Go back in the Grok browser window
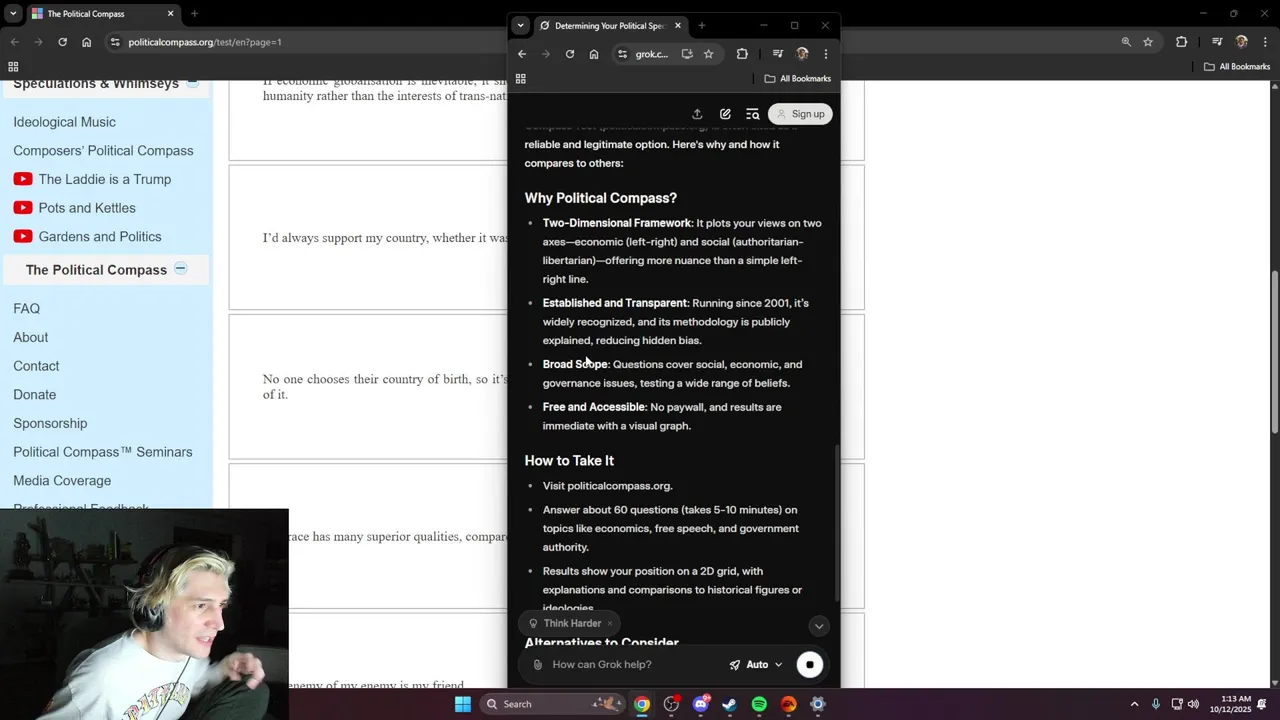The image size is (1280, 720). click(x=522, y=54)
